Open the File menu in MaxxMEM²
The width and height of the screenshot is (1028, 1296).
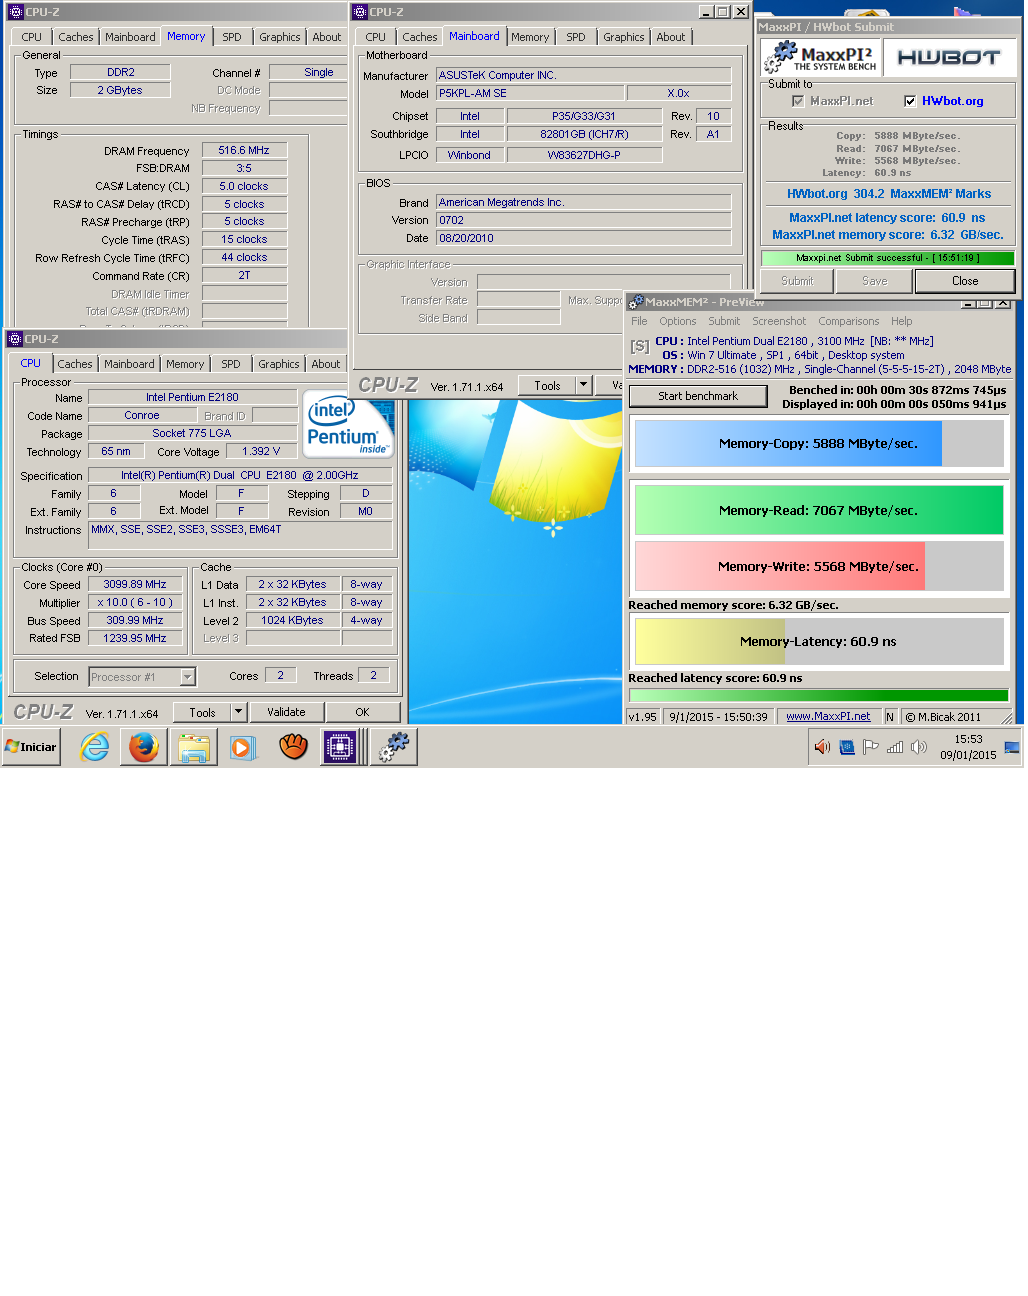coord(639,321)
